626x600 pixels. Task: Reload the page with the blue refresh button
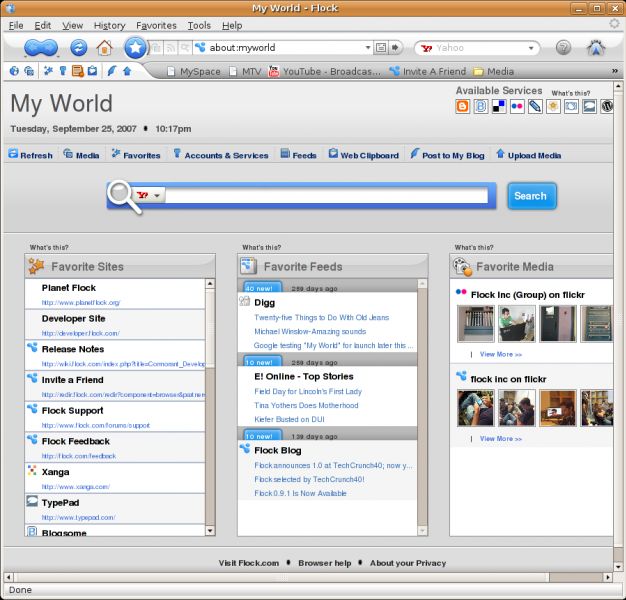coord(79,48)
